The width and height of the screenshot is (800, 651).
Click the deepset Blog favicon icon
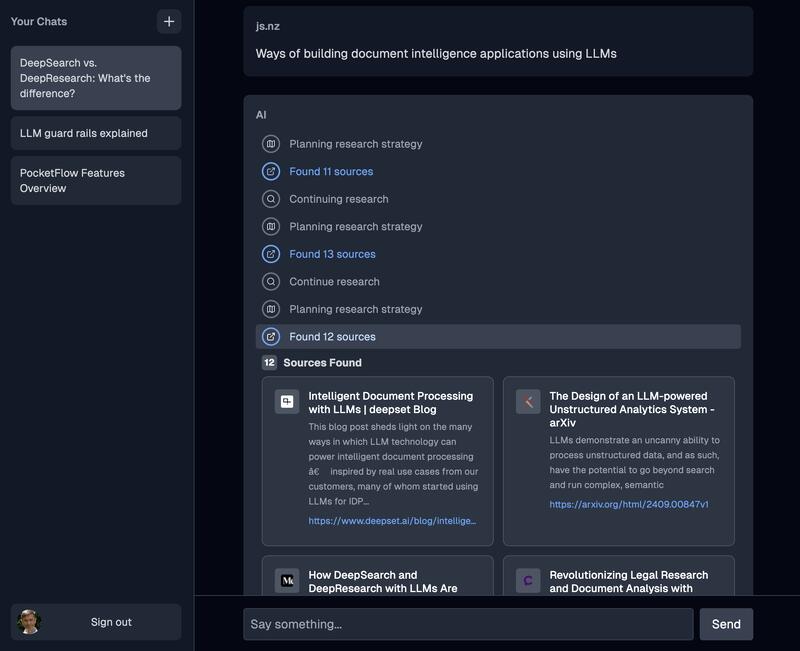pyautogui.click(x=287, y=402)
